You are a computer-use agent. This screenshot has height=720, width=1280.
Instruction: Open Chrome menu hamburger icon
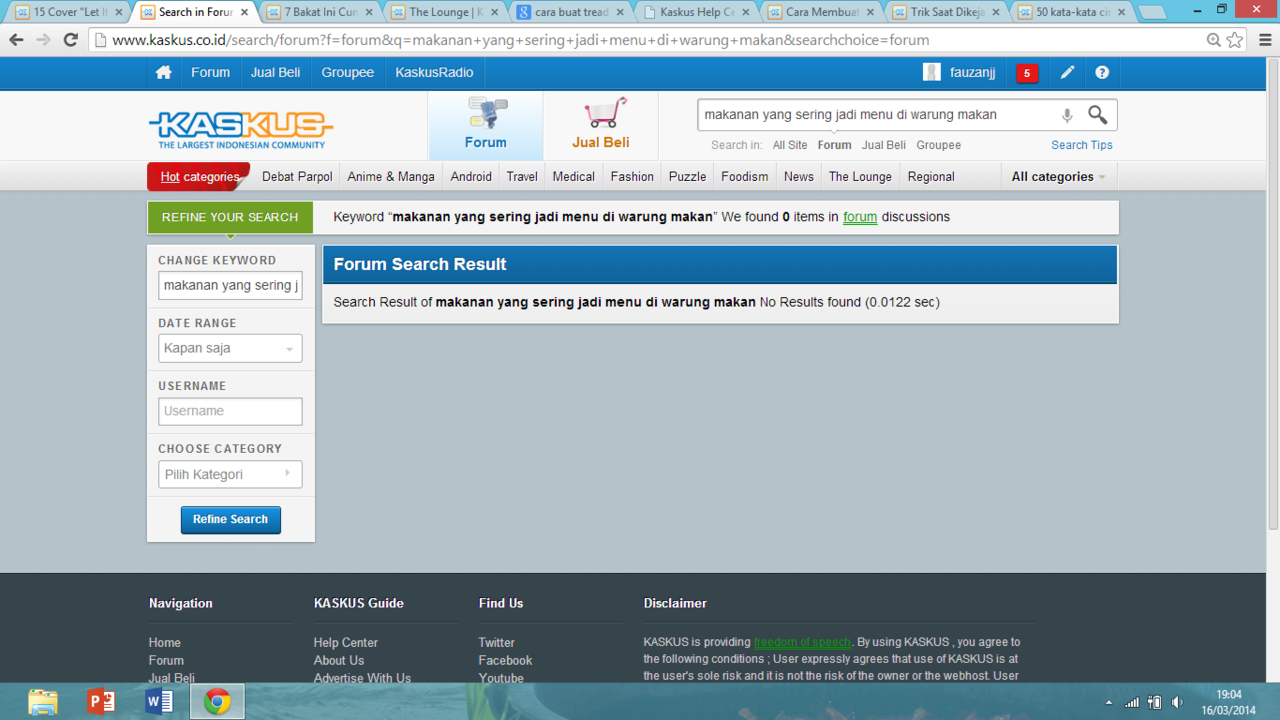[x=1265, y=40]
